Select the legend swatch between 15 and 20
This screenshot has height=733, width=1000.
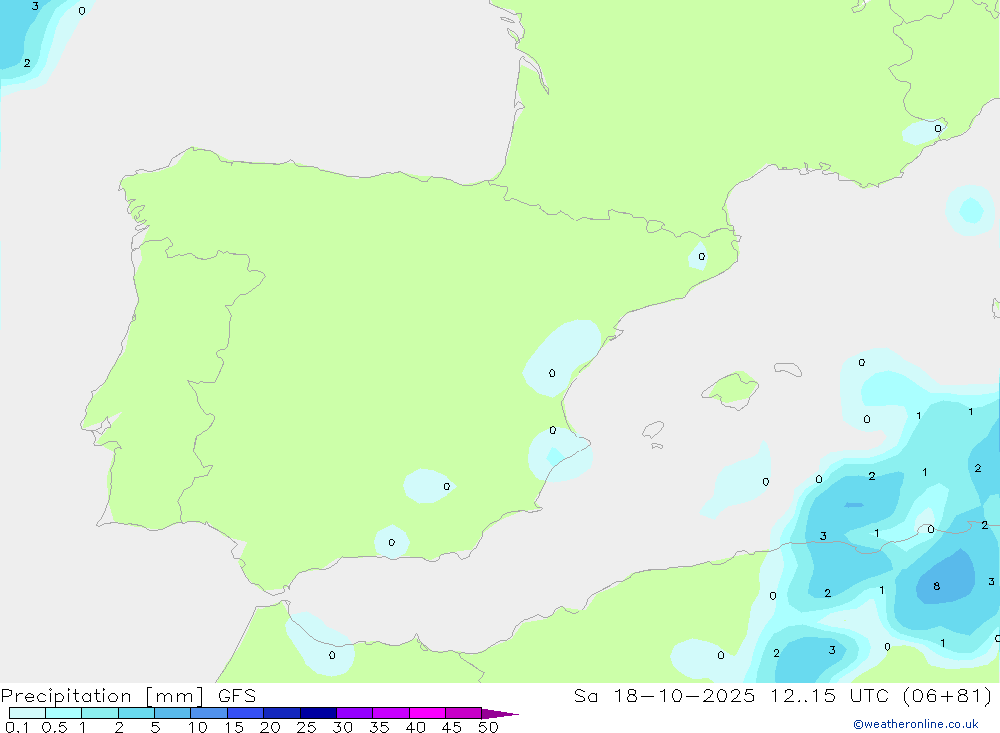[x=246, y=713]
